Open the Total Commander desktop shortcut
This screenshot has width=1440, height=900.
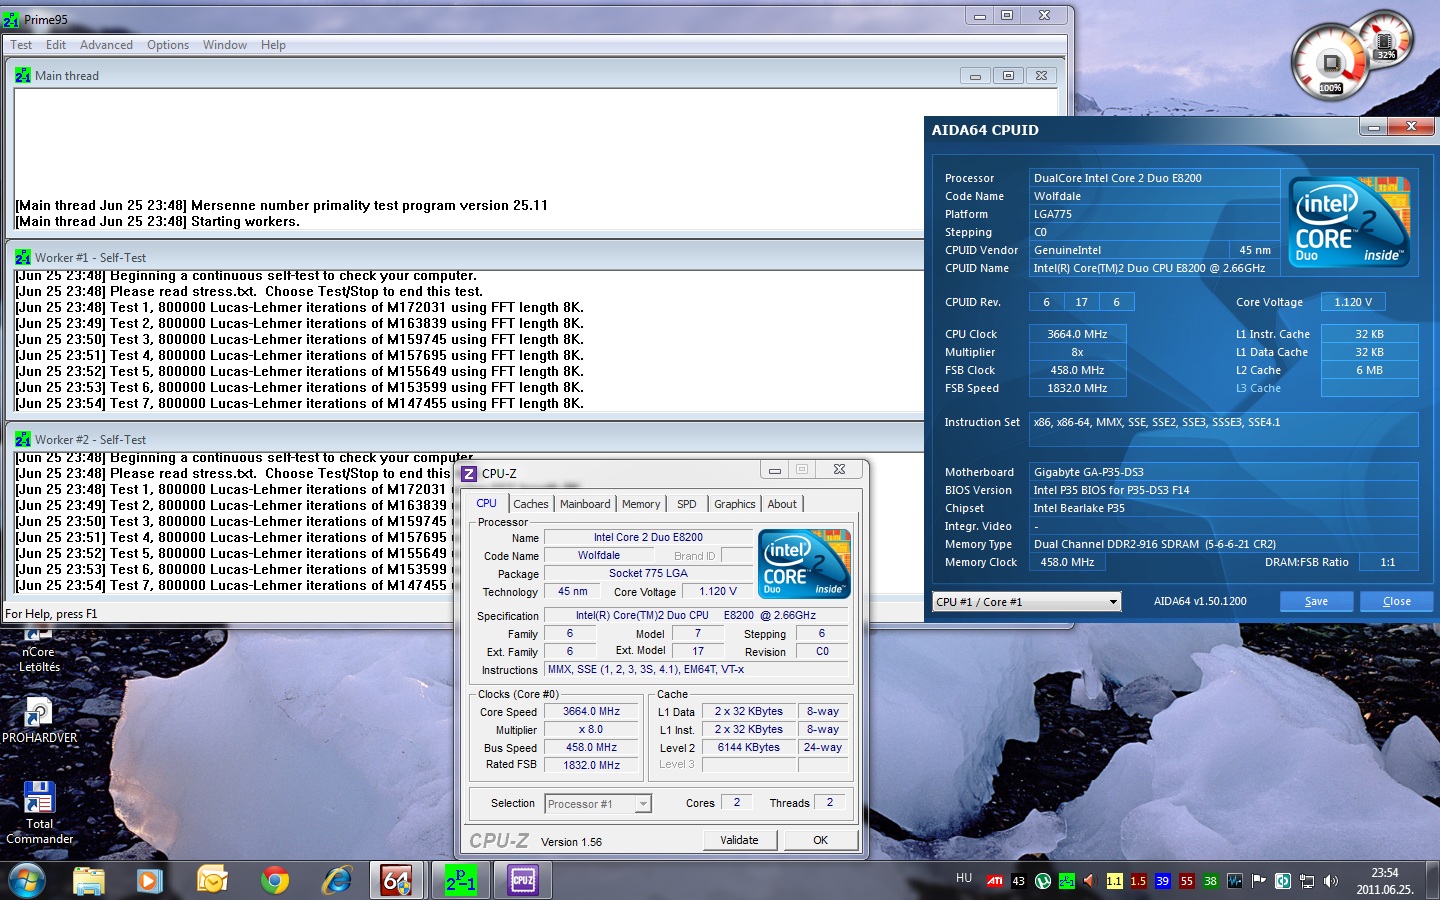click(x=39, y=812)
